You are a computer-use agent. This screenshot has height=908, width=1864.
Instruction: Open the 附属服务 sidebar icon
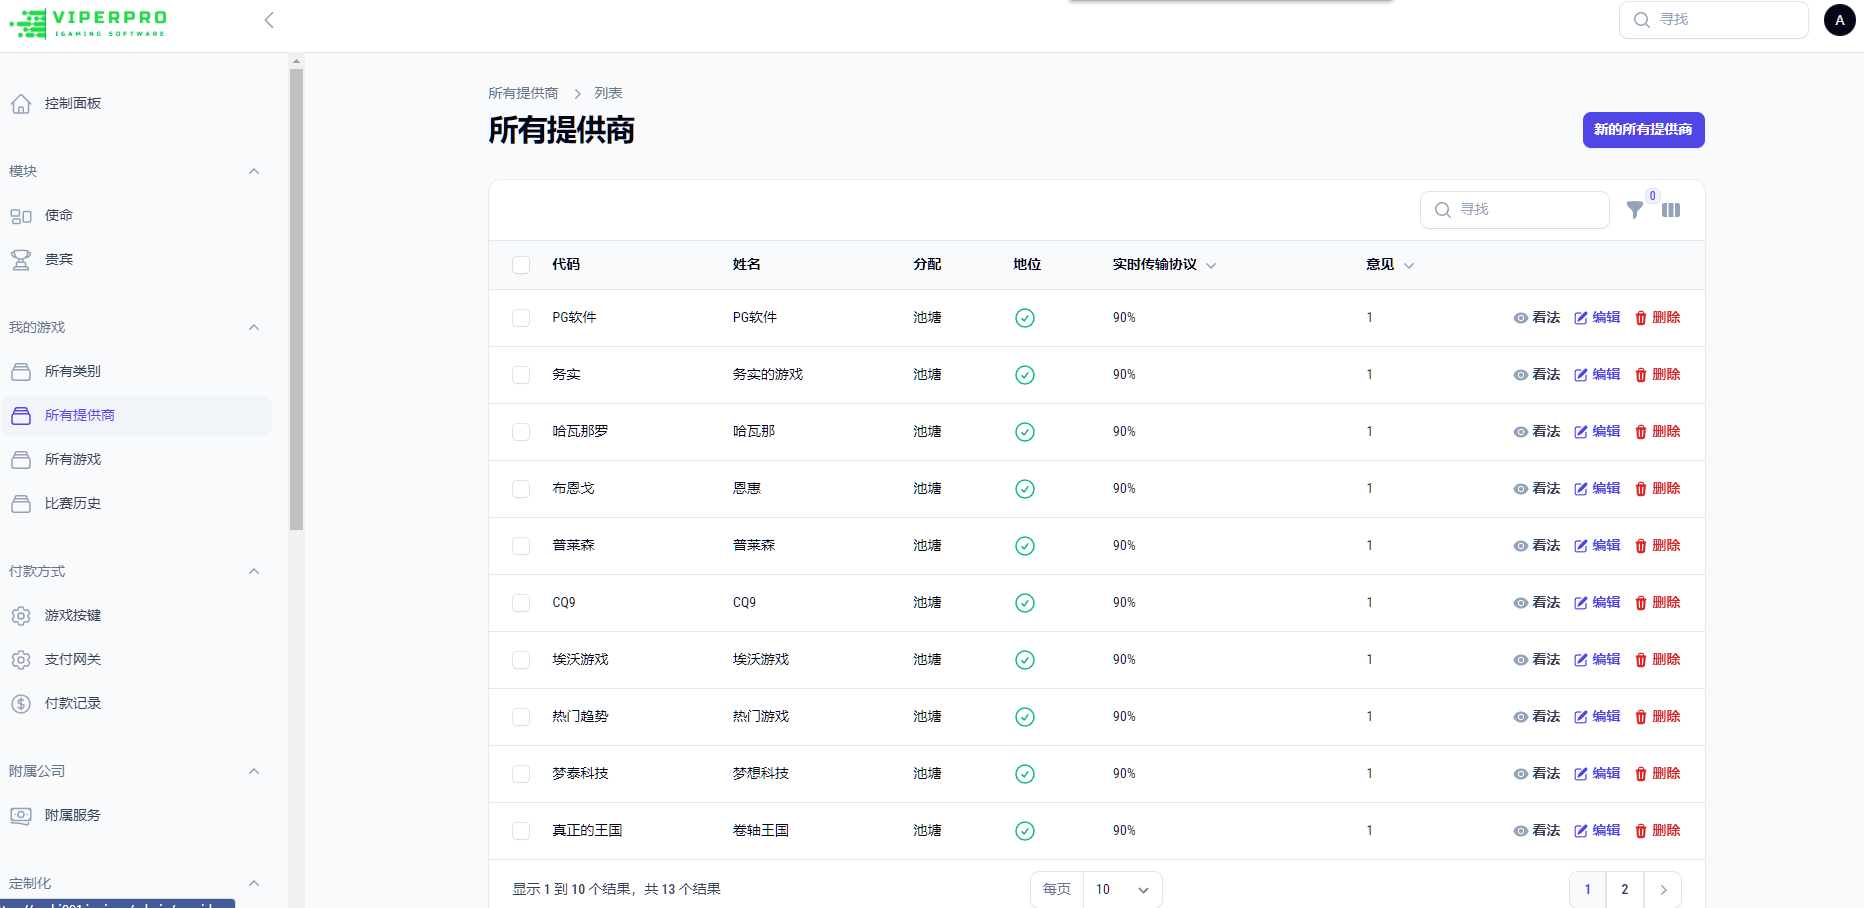[x=21, y=815]
